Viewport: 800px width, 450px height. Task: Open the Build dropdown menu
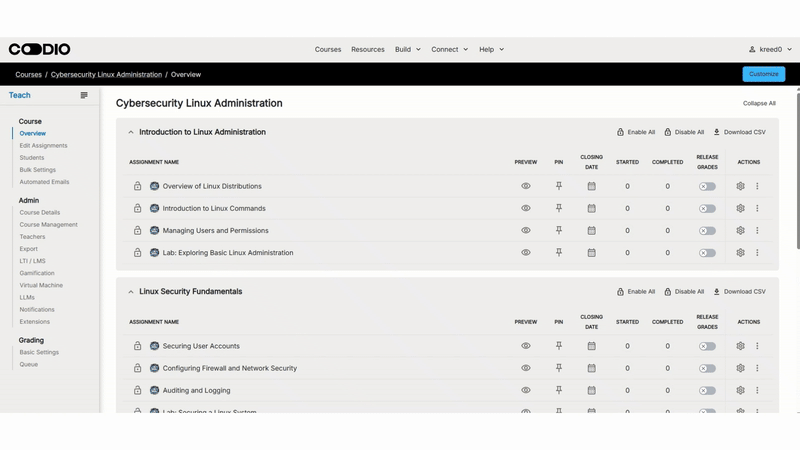[x=407, y=49]
